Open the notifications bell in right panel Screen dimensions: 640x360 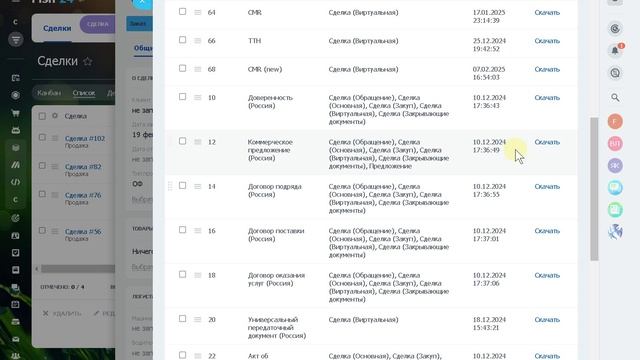[615, 50]
